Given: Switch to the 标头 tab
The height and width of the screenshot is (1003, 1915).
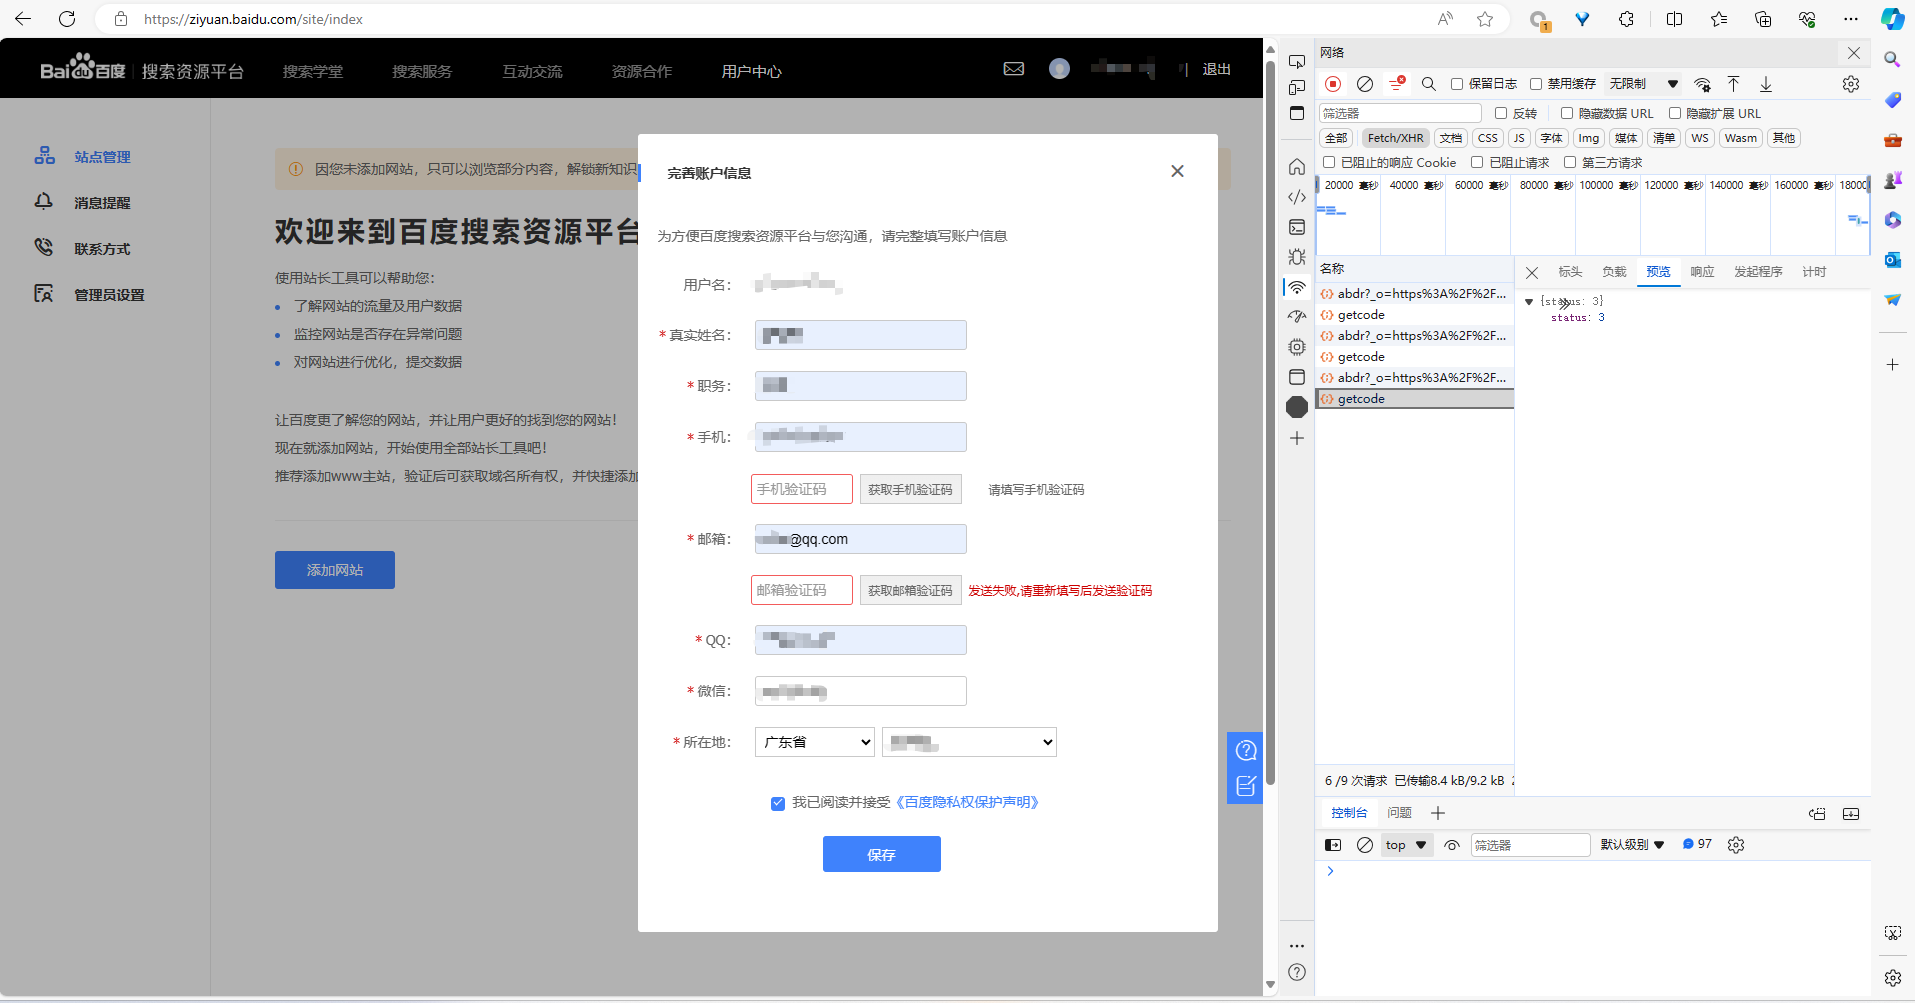Looking at the screenshot, I should (x=1570, y=272).
